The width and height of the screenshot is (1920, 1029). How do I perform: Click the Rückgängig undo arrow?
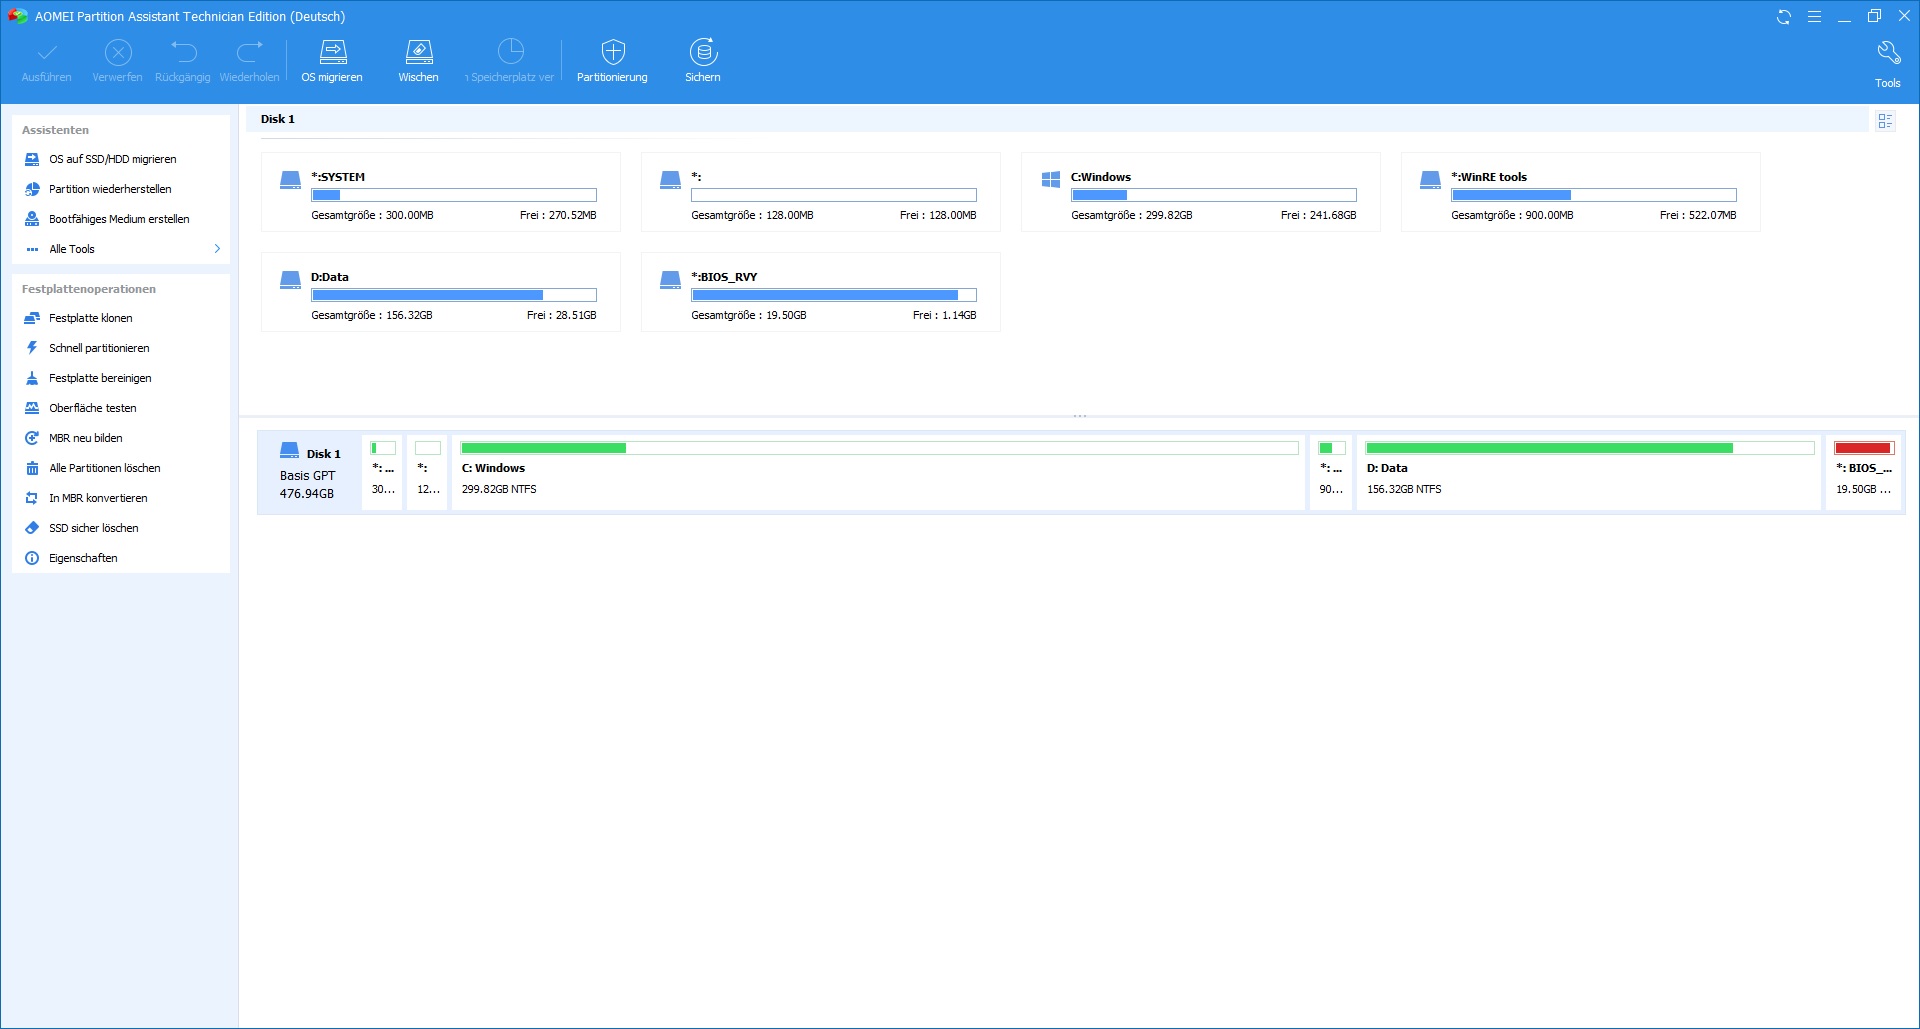(x=183, y=52)
